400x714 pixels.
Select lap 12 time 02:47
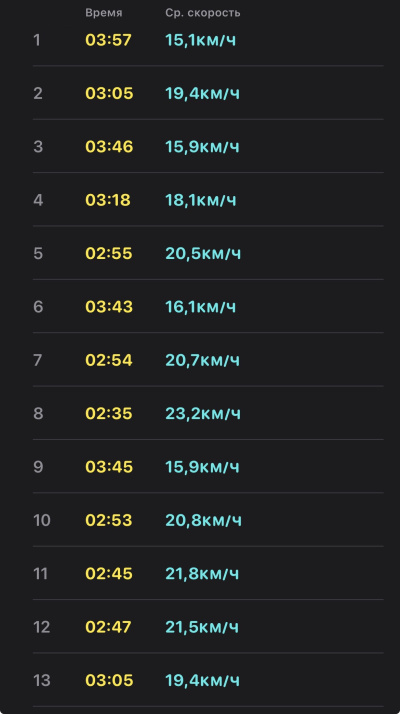point(108,627)
